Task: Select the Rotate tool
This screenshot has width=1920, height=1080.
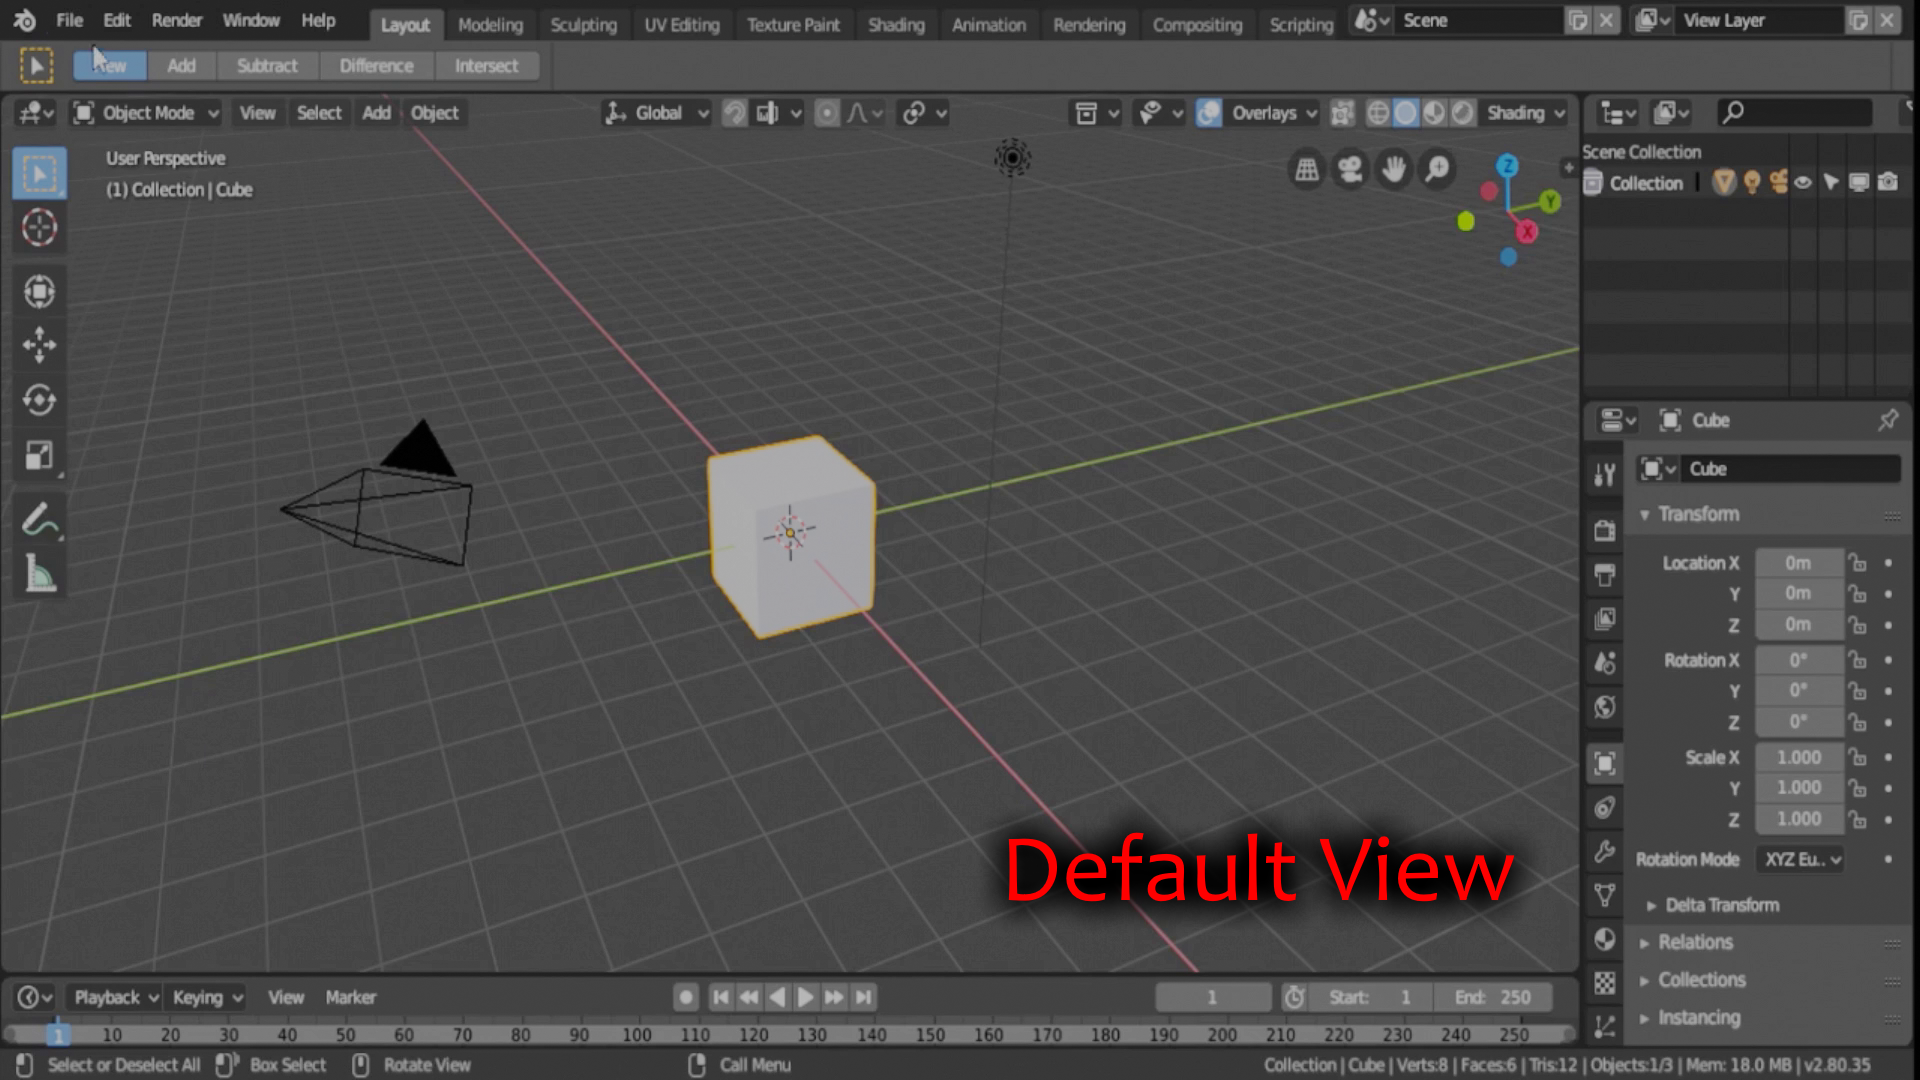Action: tap(40, 400)
